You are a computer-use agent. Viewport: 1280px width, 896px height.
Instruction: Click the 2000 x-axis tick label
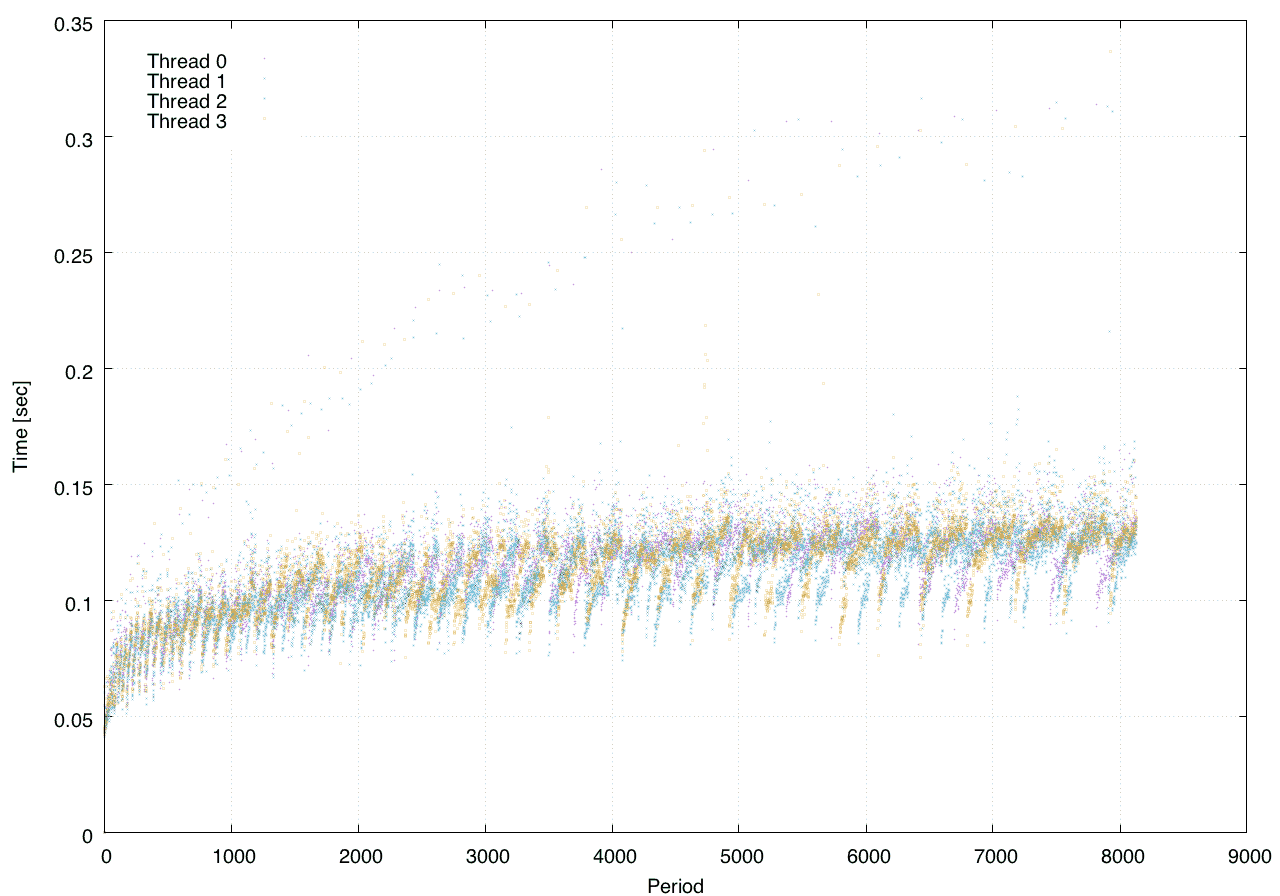(x=358, y=857)
